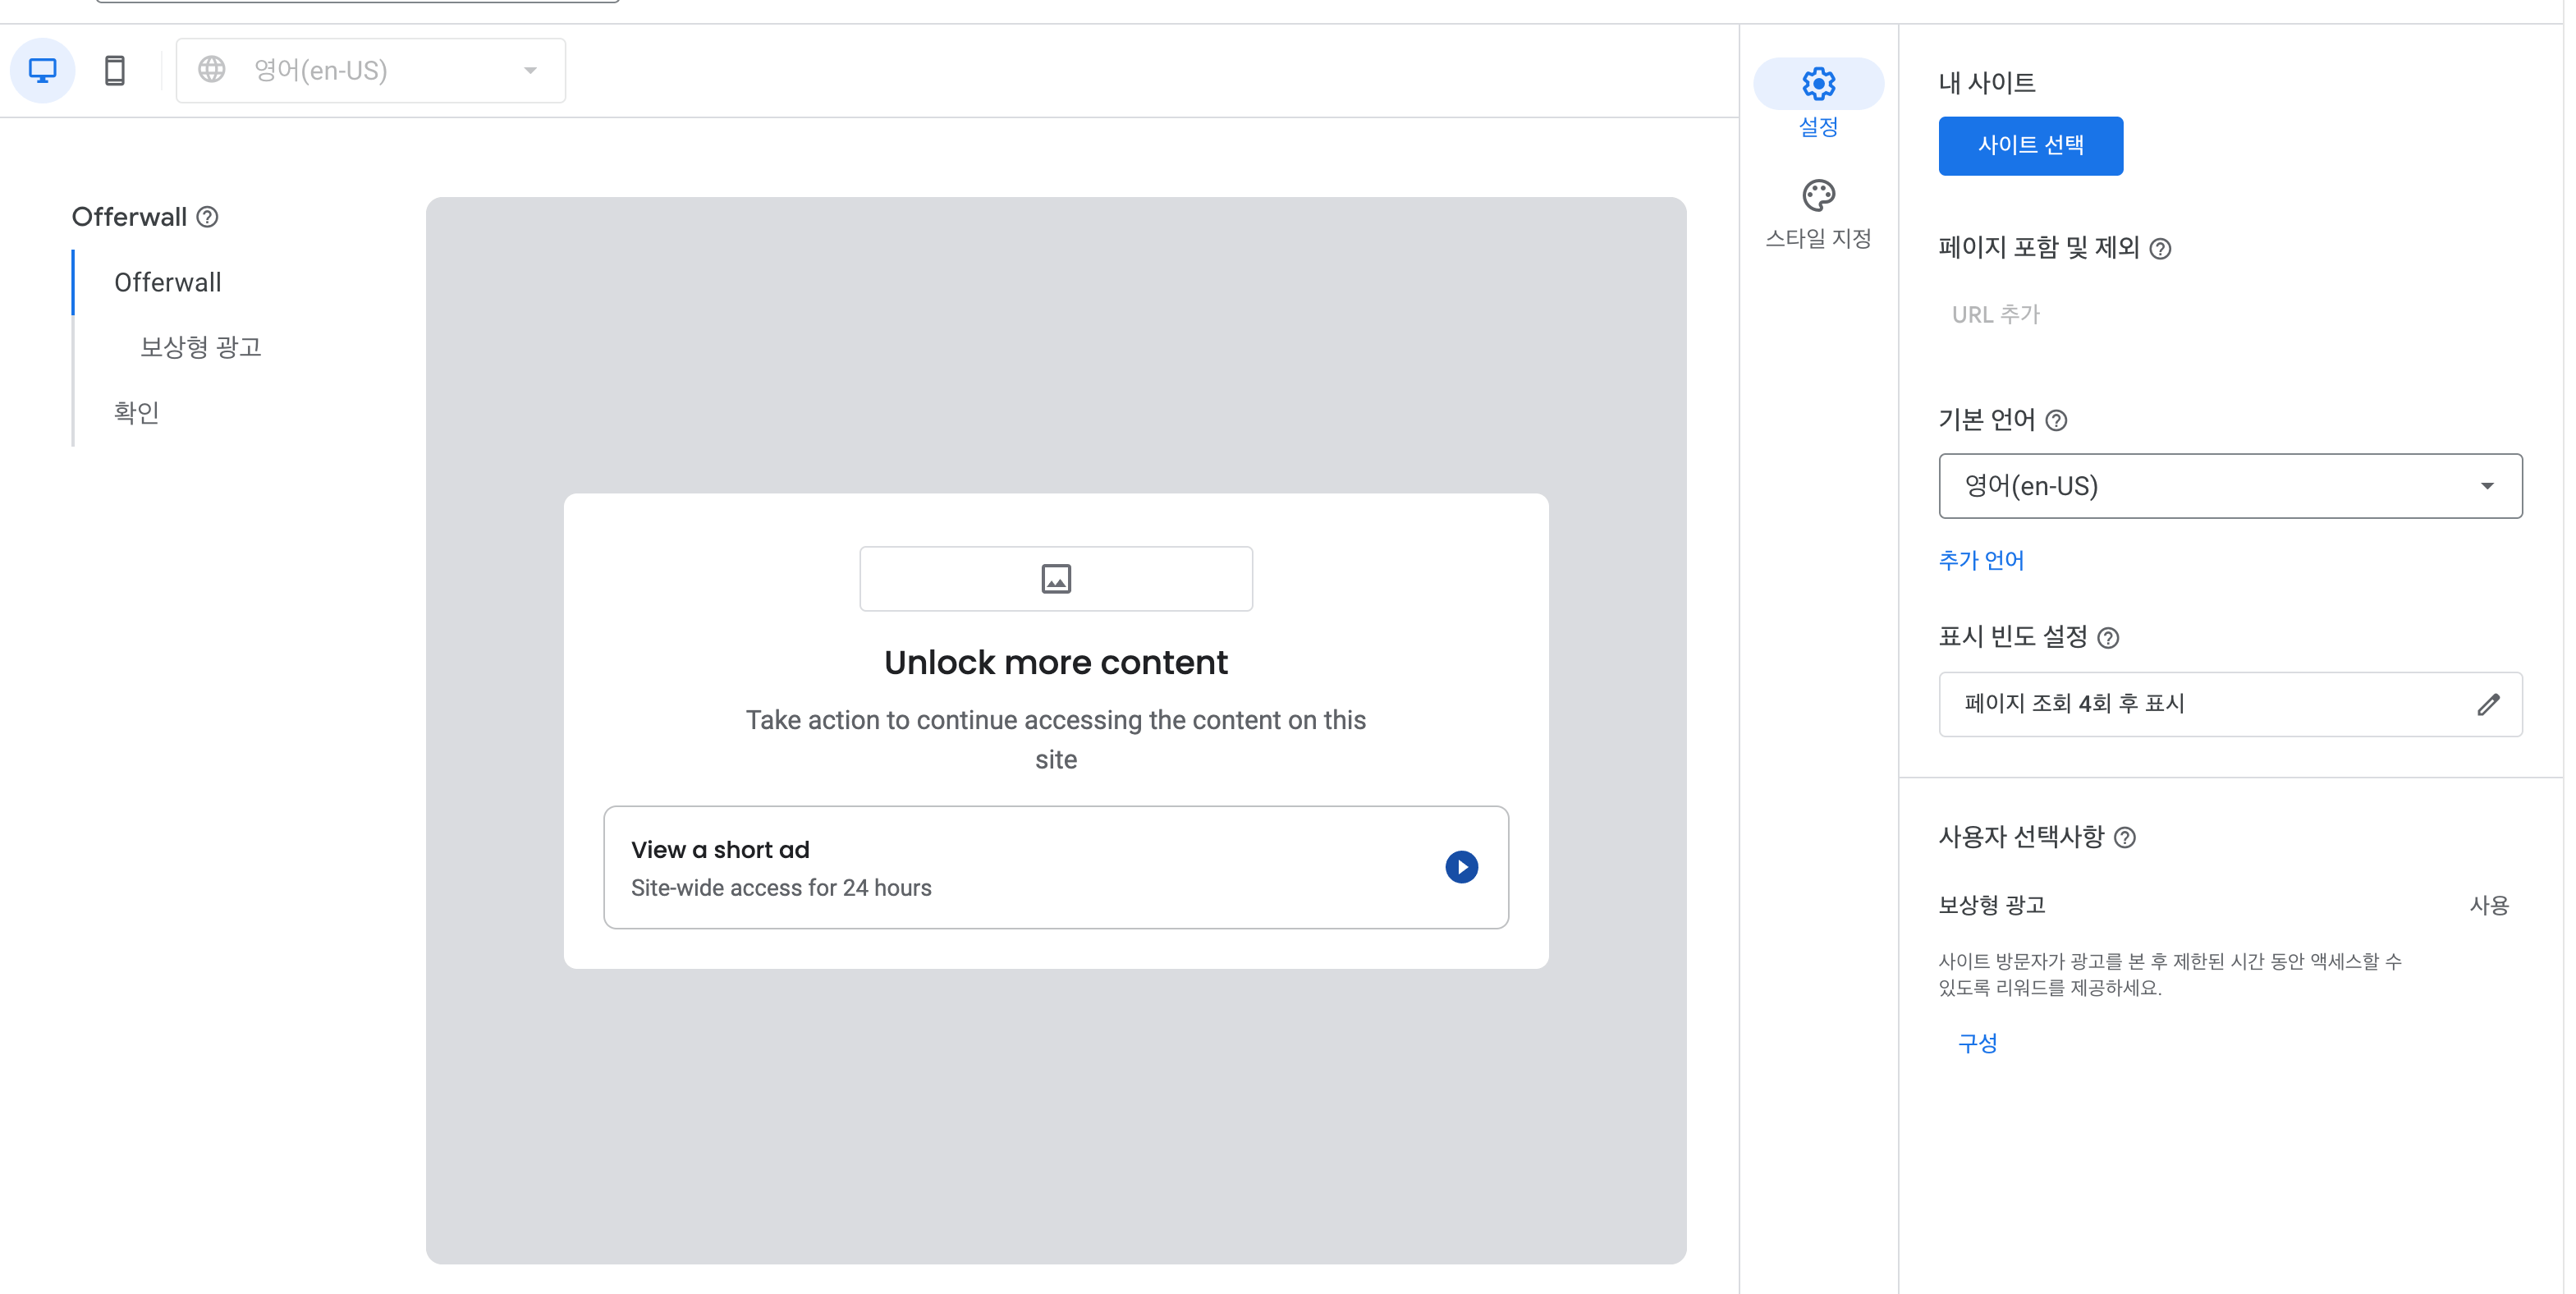The height and width of the screenshot is (1294, 2576).
Task: Select Offerwall item in left navigation
Action: click(168, 283)
